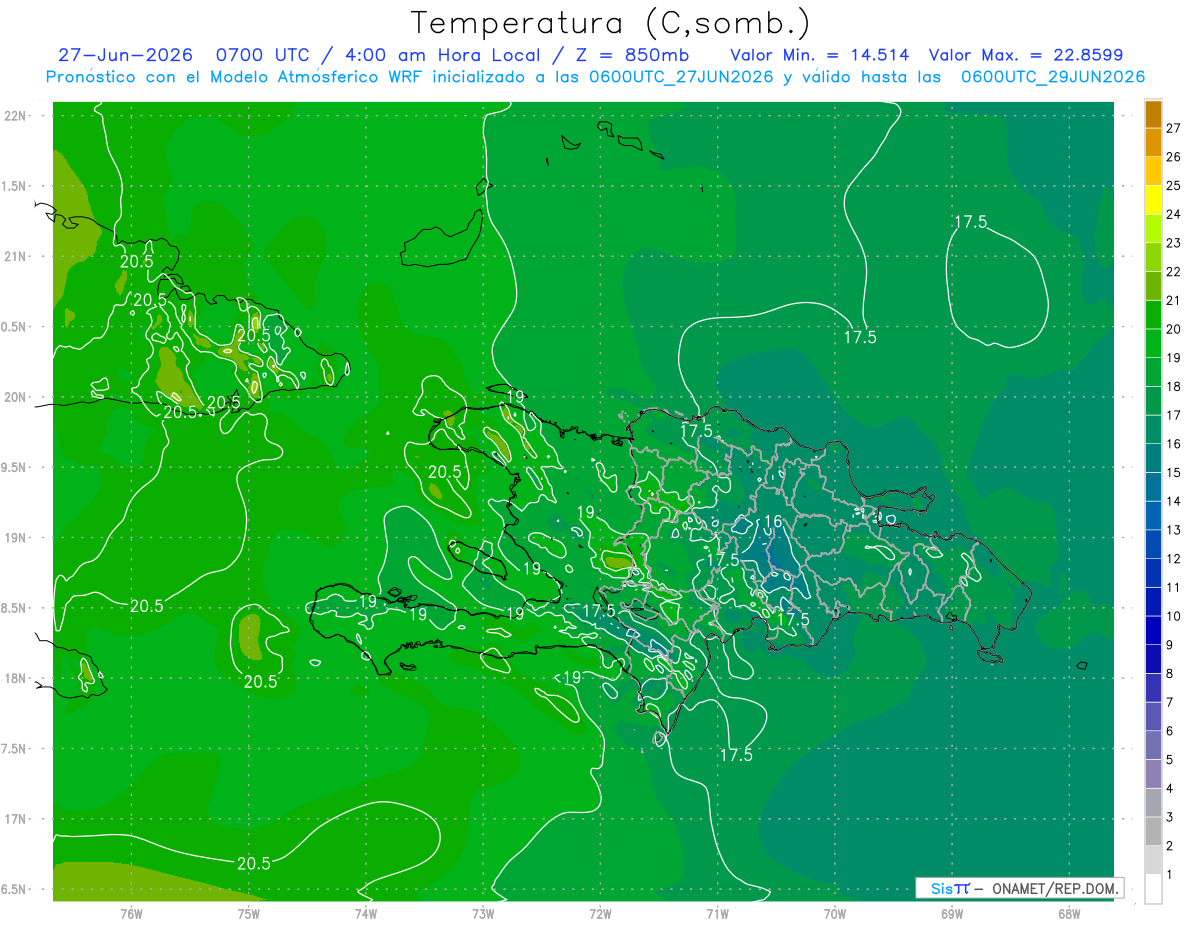Screen dimensions: 1200x927
Task: Click legend value '18'
Action: (1174, 387)
